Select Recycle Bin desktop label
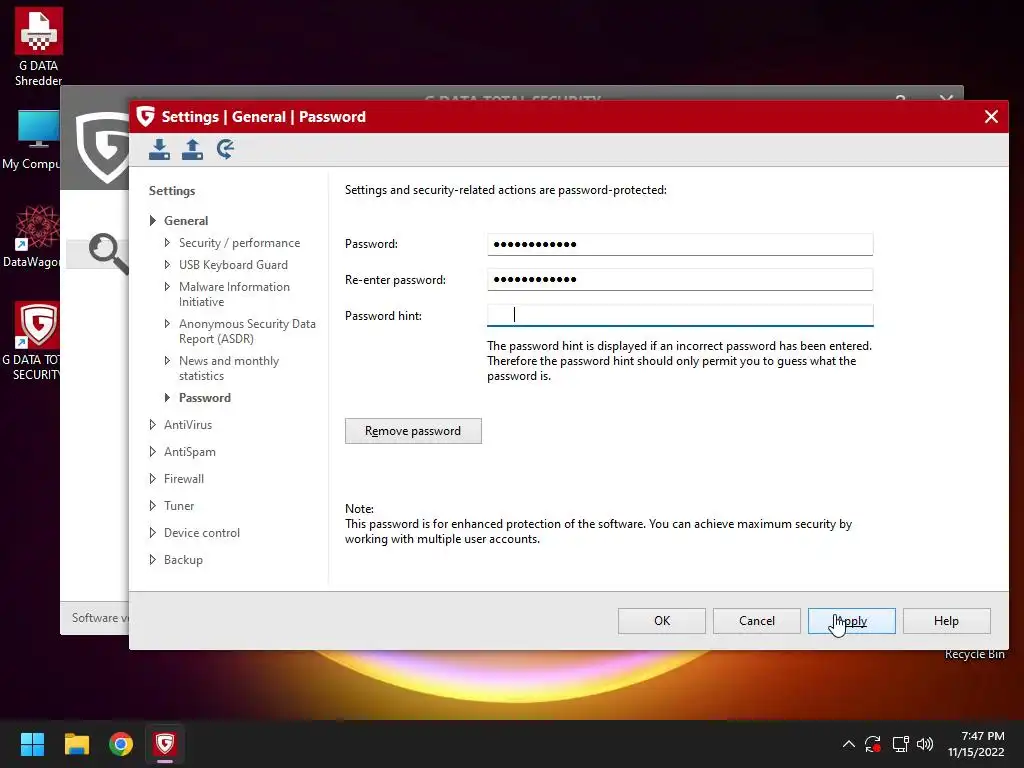The width and height of the screenshot is (1024, 768). coord(974,654)
